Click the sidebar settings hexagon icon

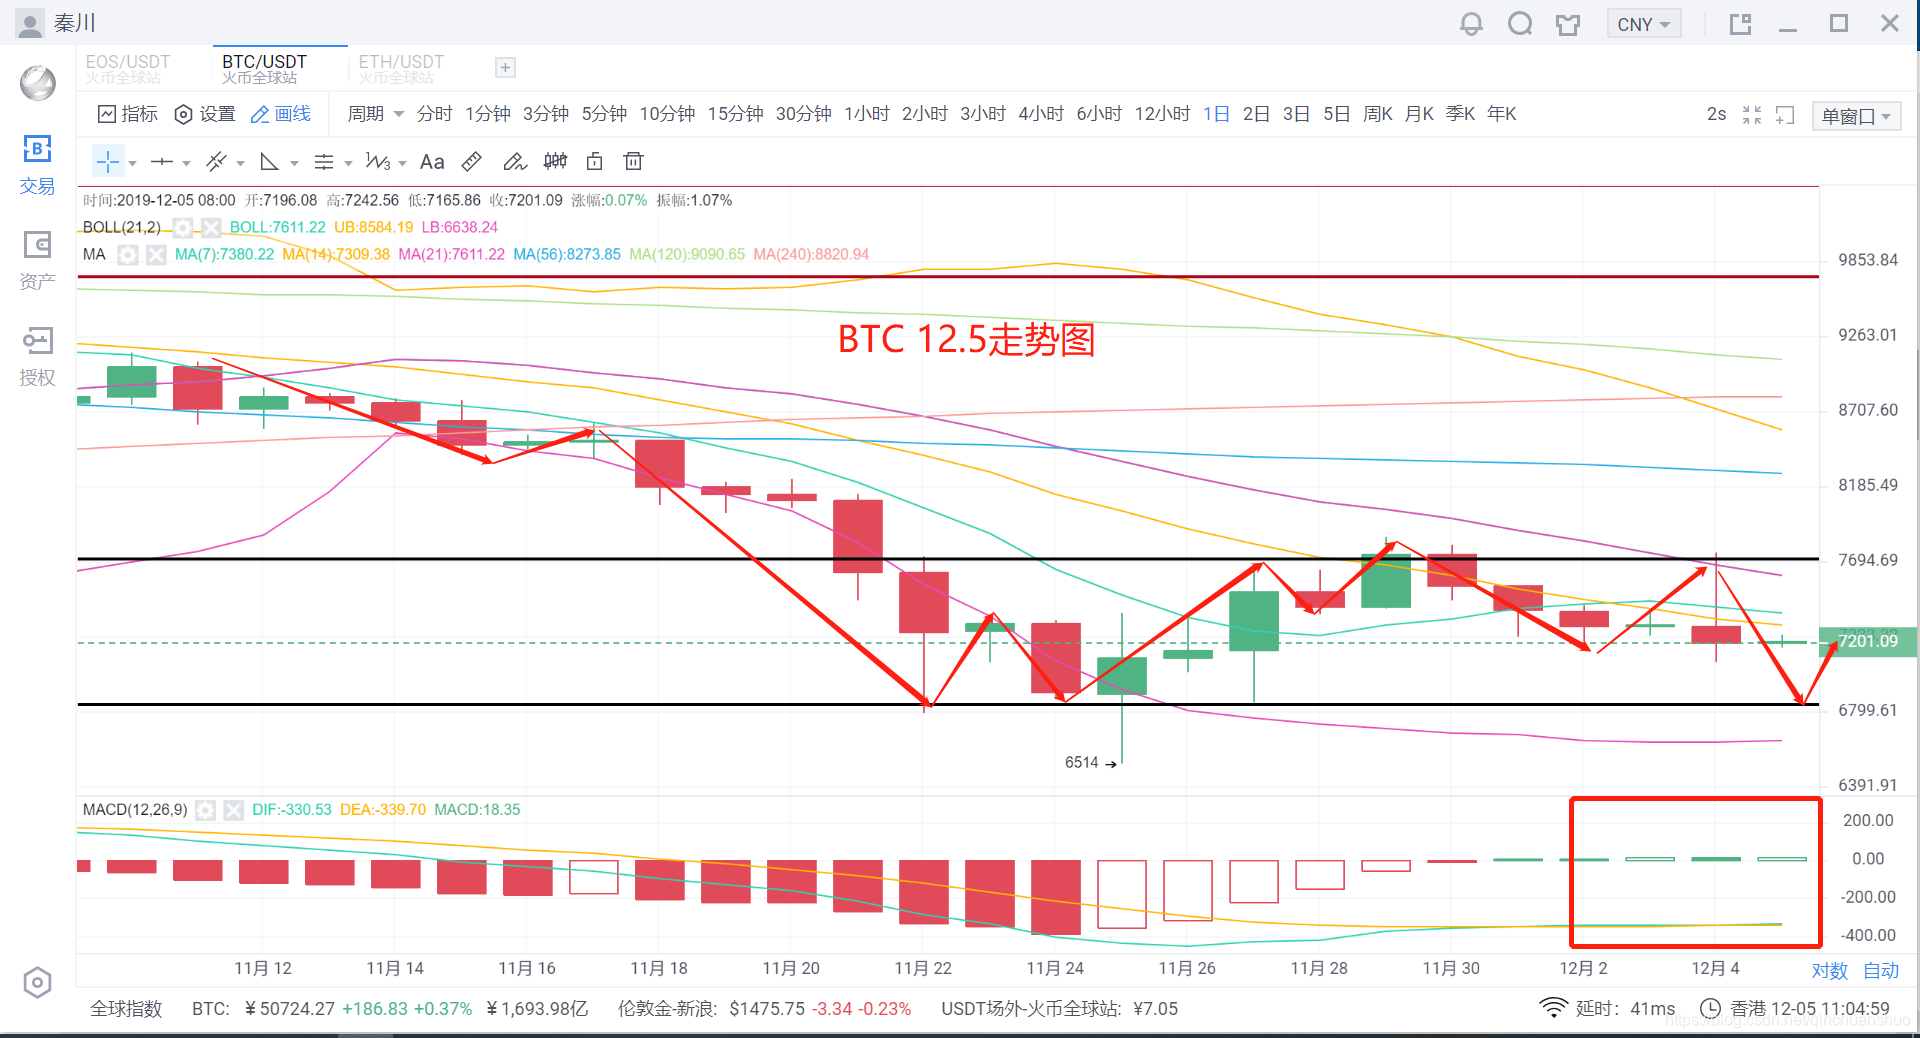[37, 983]
